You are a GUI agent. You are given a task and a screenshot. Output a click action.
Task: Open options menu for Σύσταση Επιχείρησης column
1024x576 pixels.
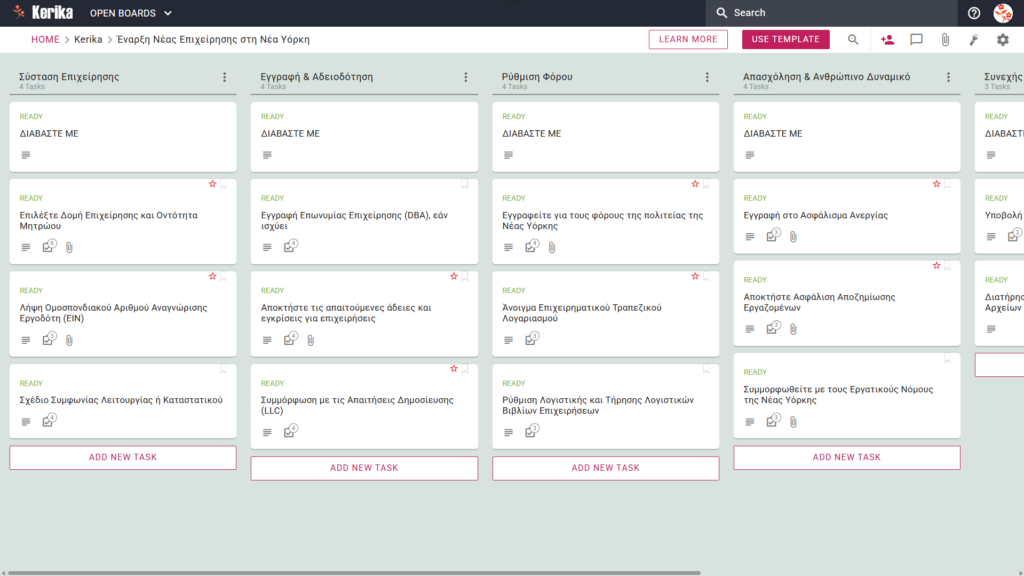coord(225,77)
